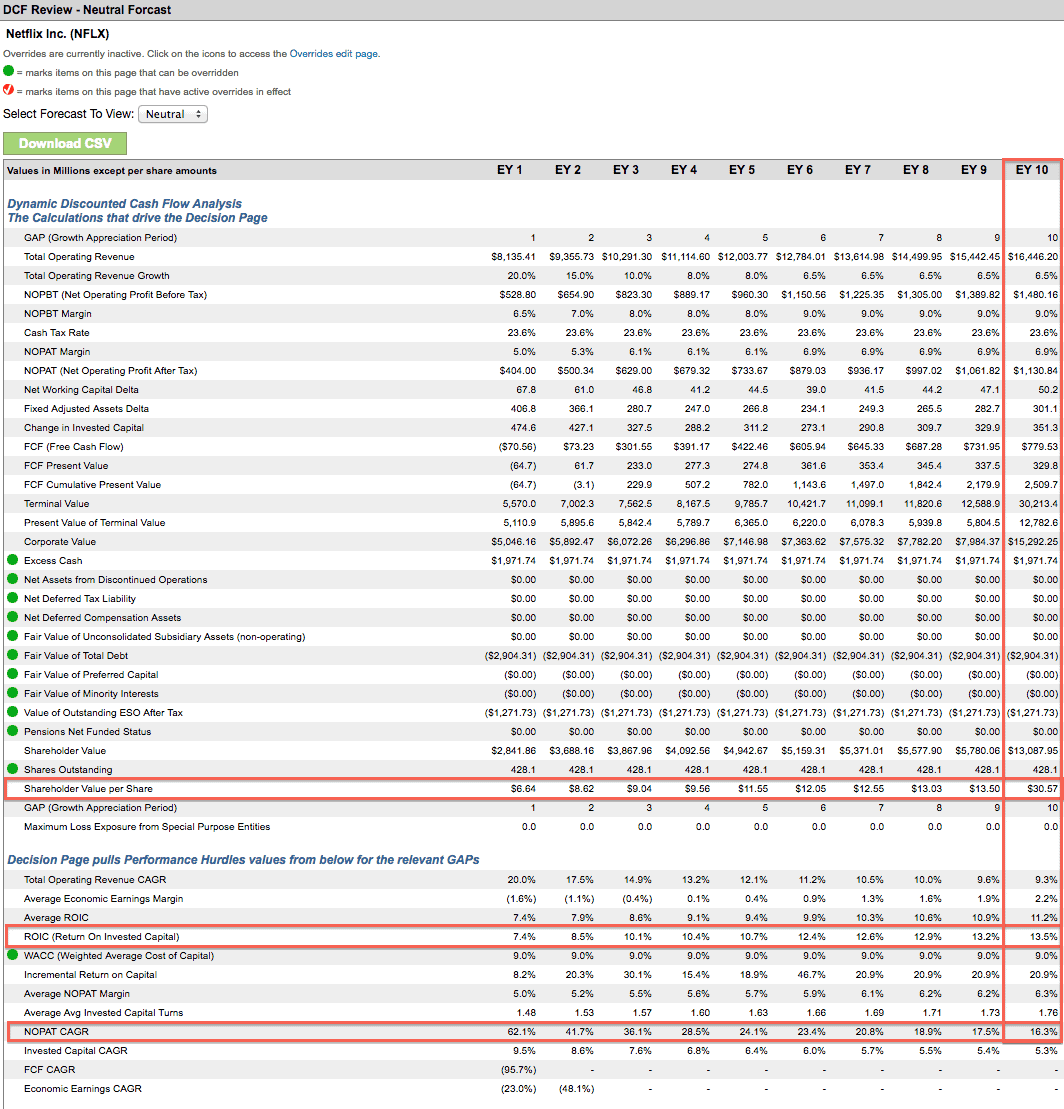Click the EY 2 column header
1064x1109 pixels.
coord(567,170)
